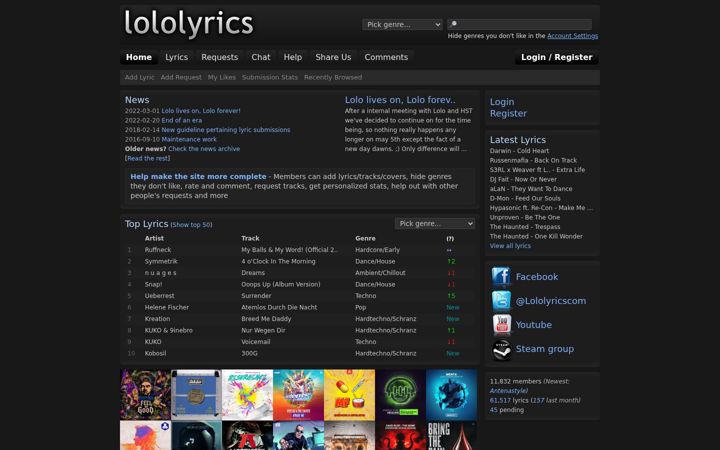Open news item Lolo lives on, Lolo forever!
Viewport: 720px width, 450px height.
click(x=201, y=111)
